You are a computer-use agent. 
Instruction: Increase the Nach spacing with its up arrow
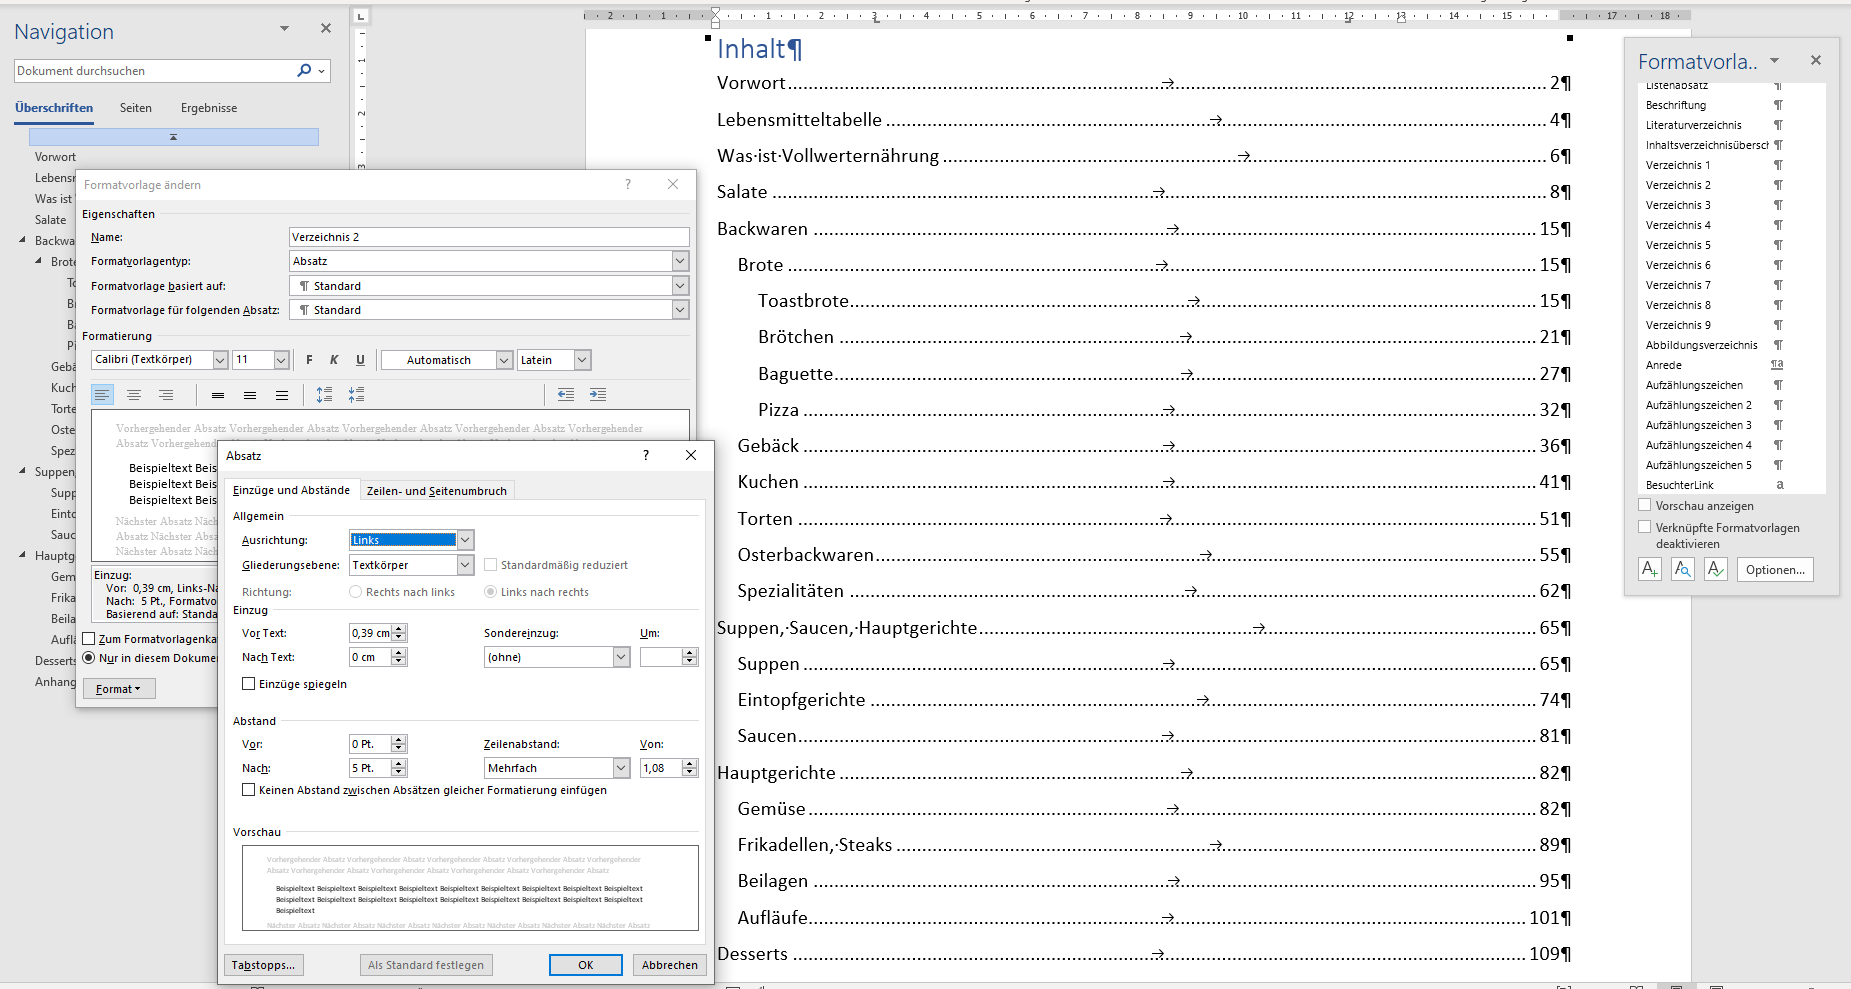tap(398, 763)
